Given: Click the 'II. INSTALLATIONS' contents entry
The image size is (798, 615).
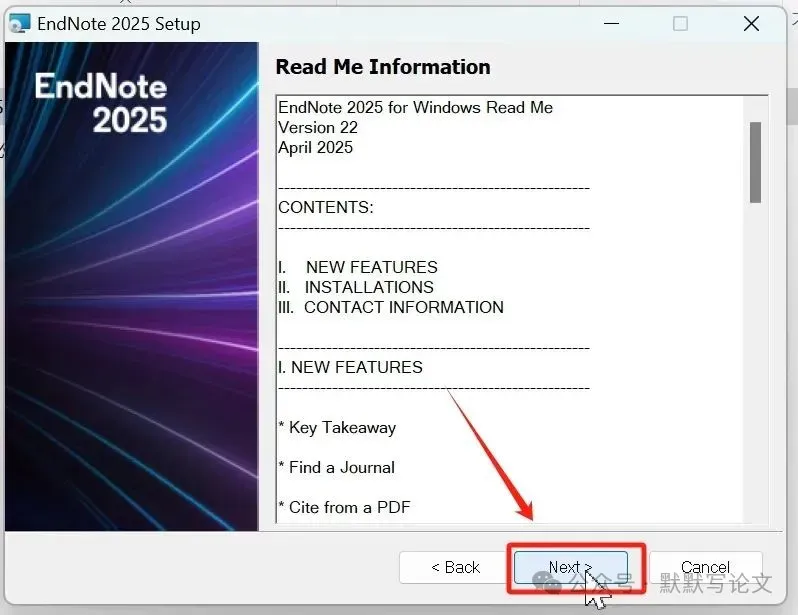Looking at the screenshot, I should click(356, 287).
